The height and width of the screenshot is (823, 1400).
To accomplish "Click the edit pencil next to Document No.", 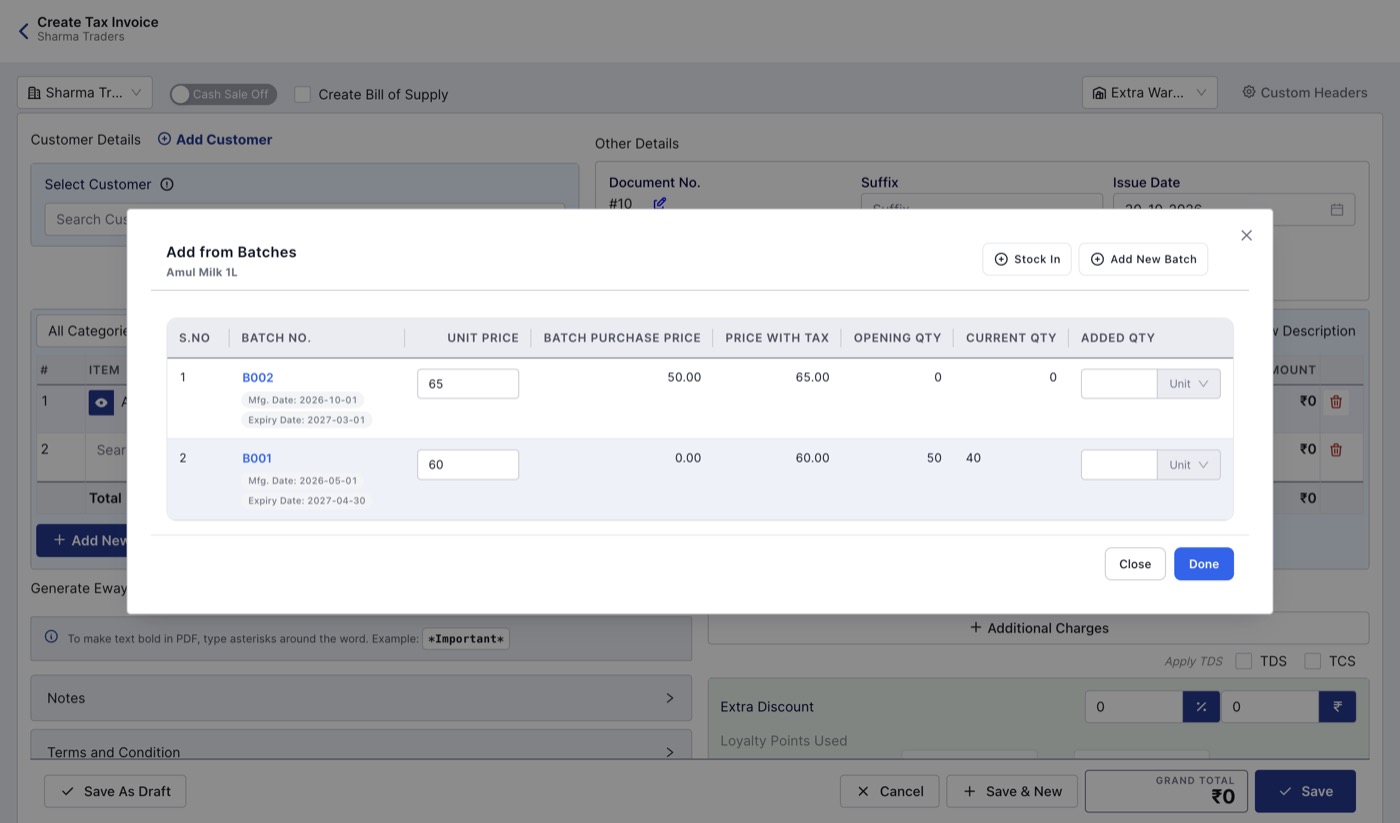I will pos(659,203).
